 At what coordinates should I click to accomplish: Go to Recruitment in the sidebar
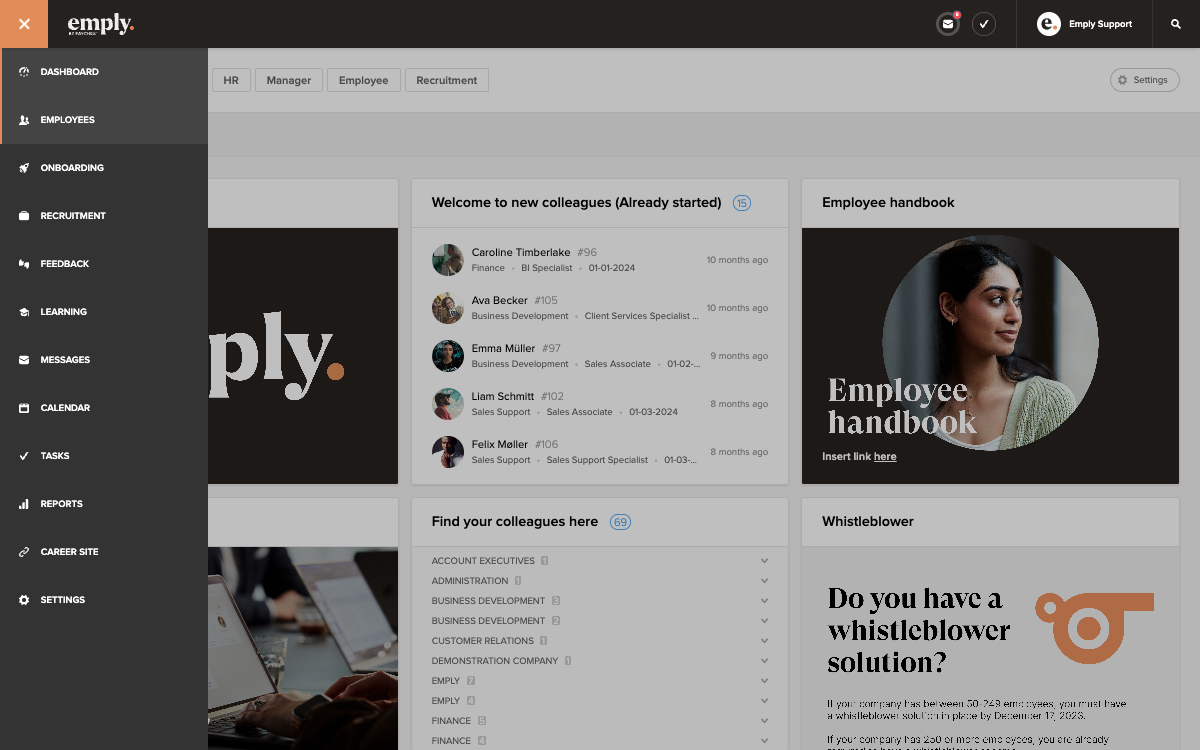tap(104, 216)
